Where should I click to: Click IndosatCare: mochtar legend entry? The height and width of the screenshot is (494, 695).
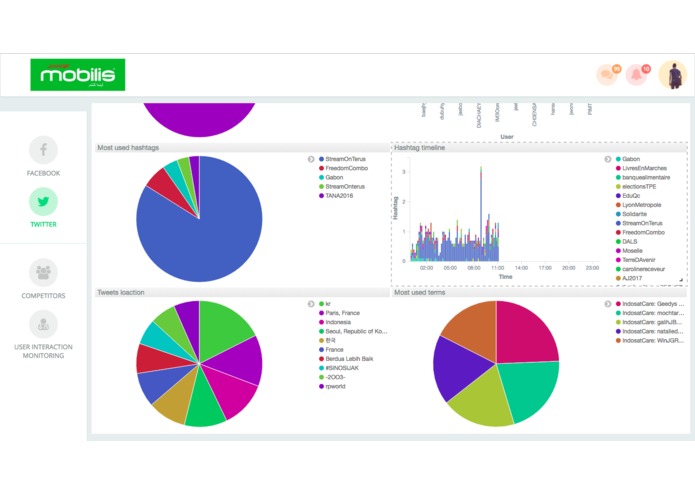point(650,313)
